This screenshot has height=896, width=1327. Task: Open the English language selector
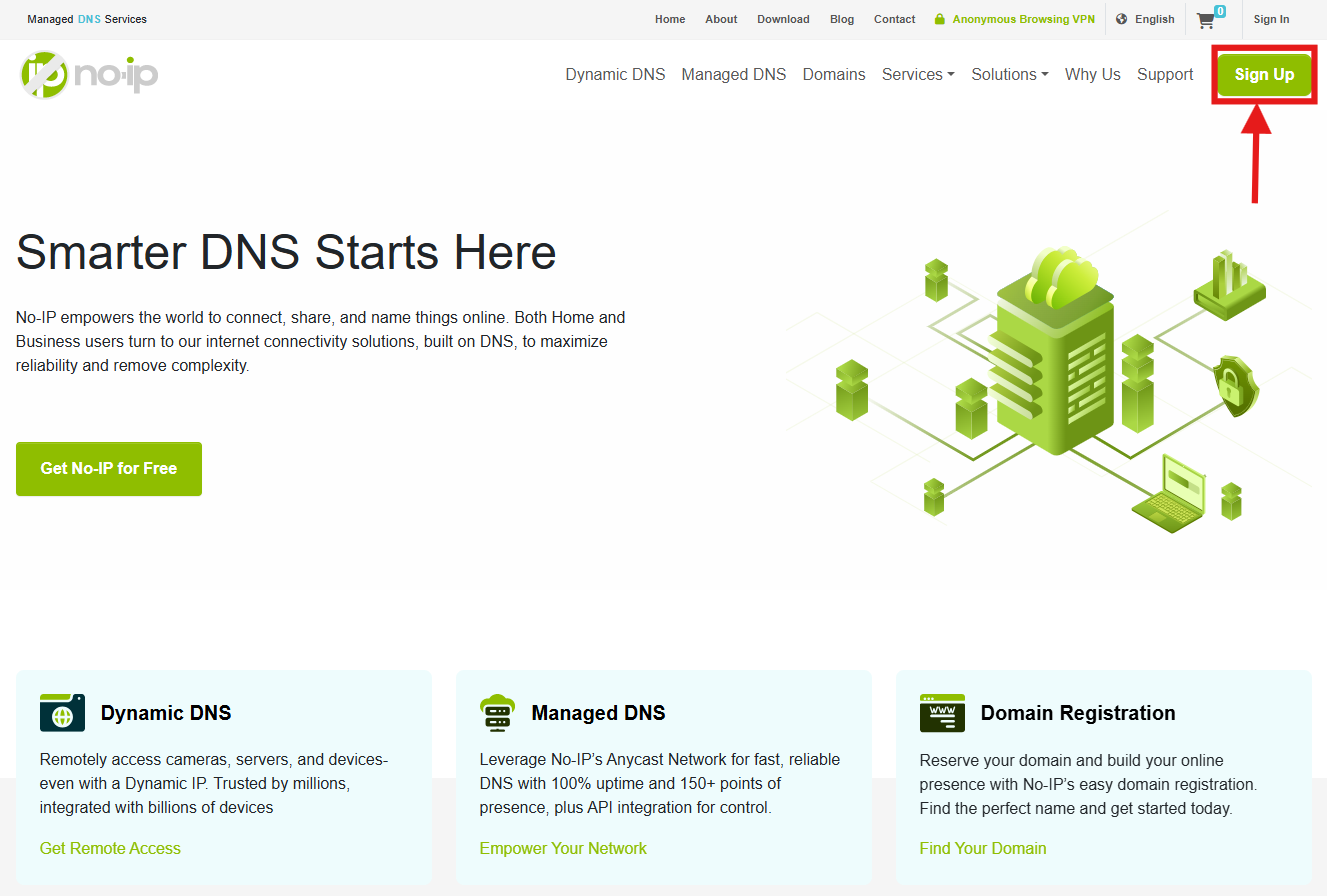point(1154,19)
